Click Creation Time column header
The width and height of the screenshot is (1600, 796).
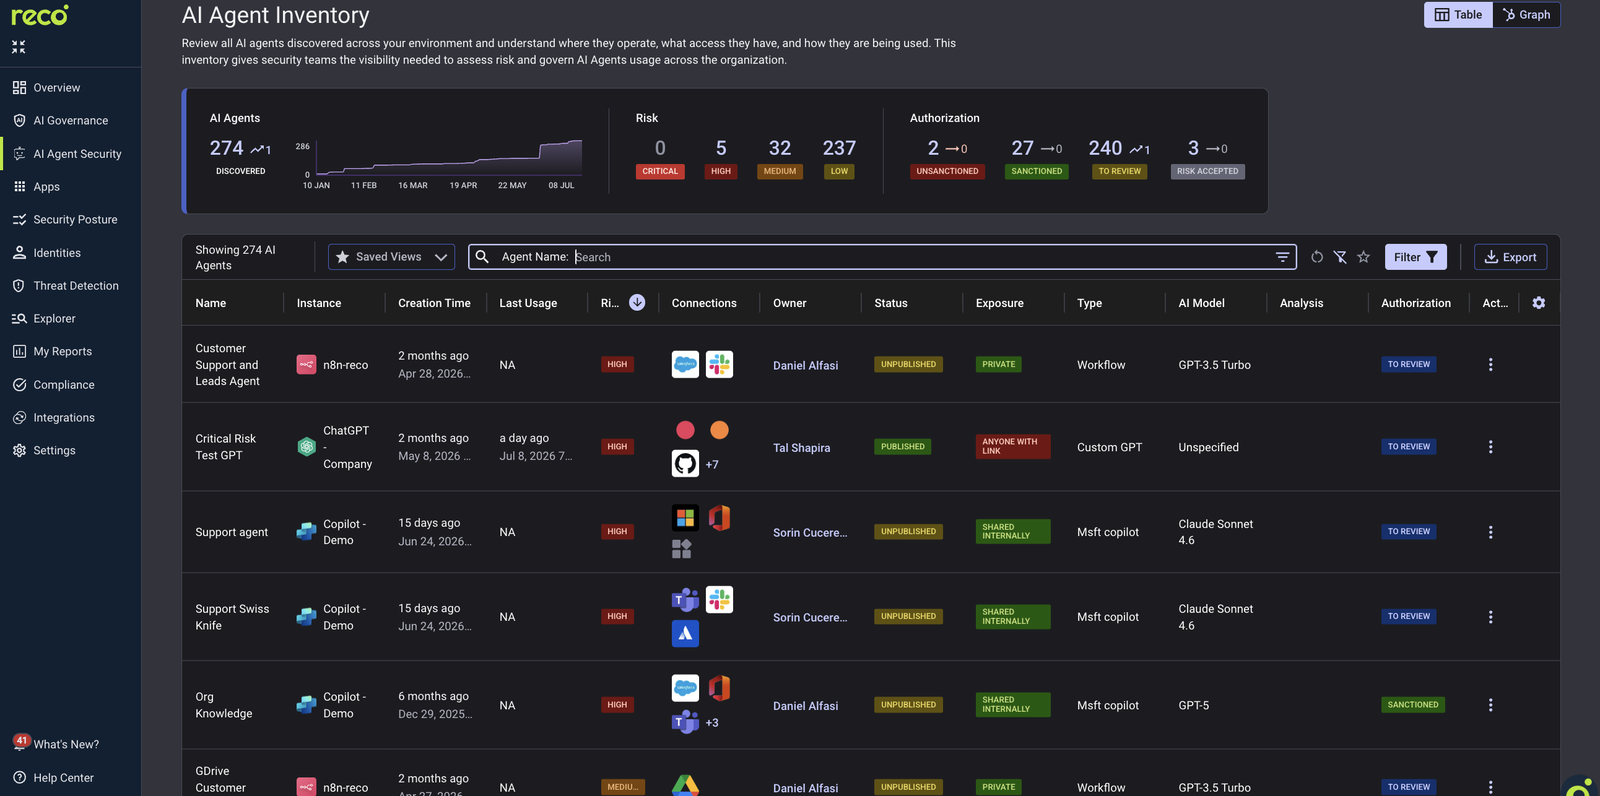[x=434, y=303]
